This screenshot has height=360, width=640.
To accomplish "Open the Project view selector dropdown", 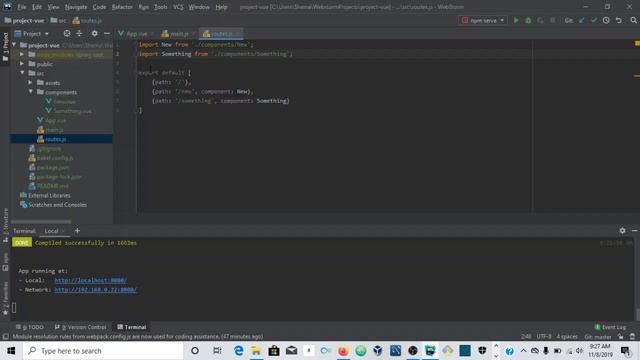I will (x=32, y=33).
